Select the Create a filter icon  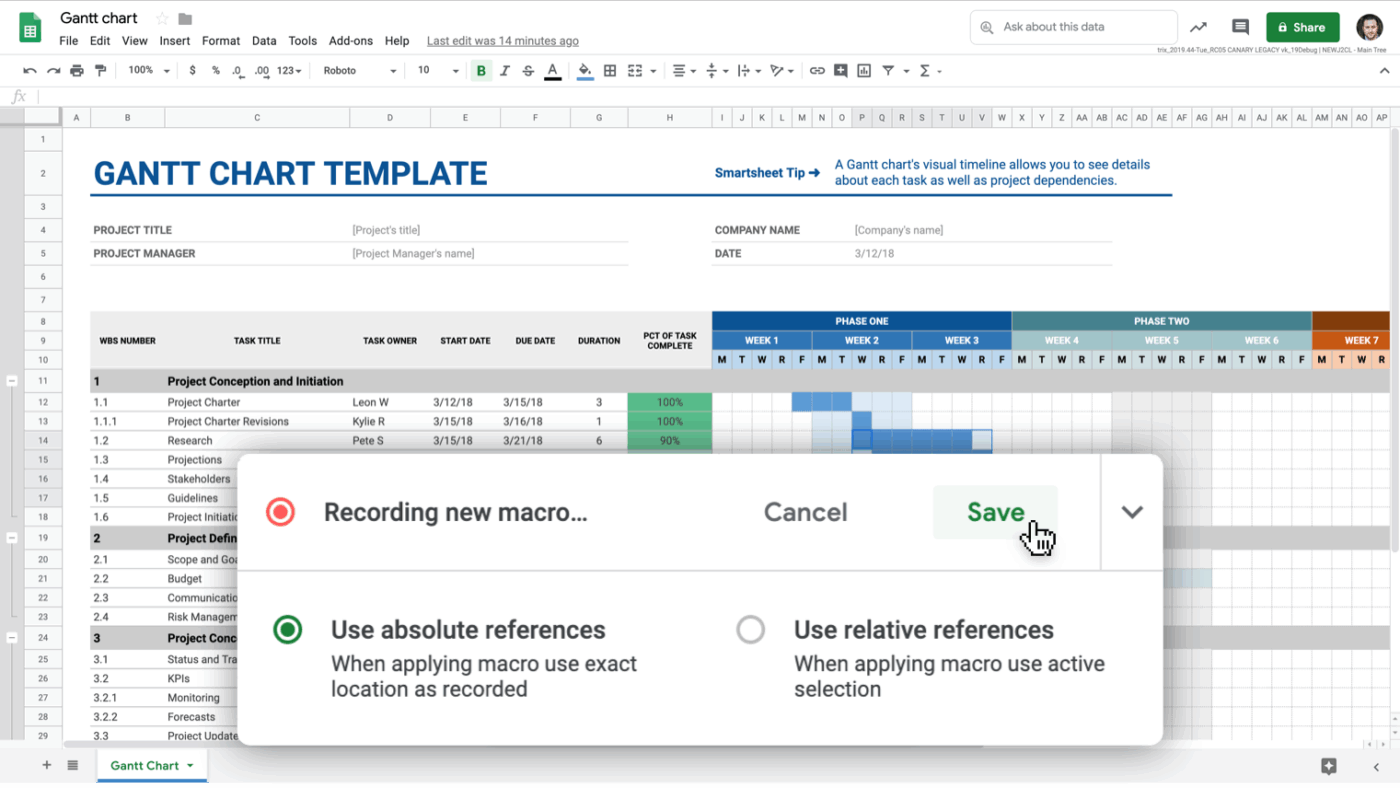pyautogui.click(x=888, y=70)
